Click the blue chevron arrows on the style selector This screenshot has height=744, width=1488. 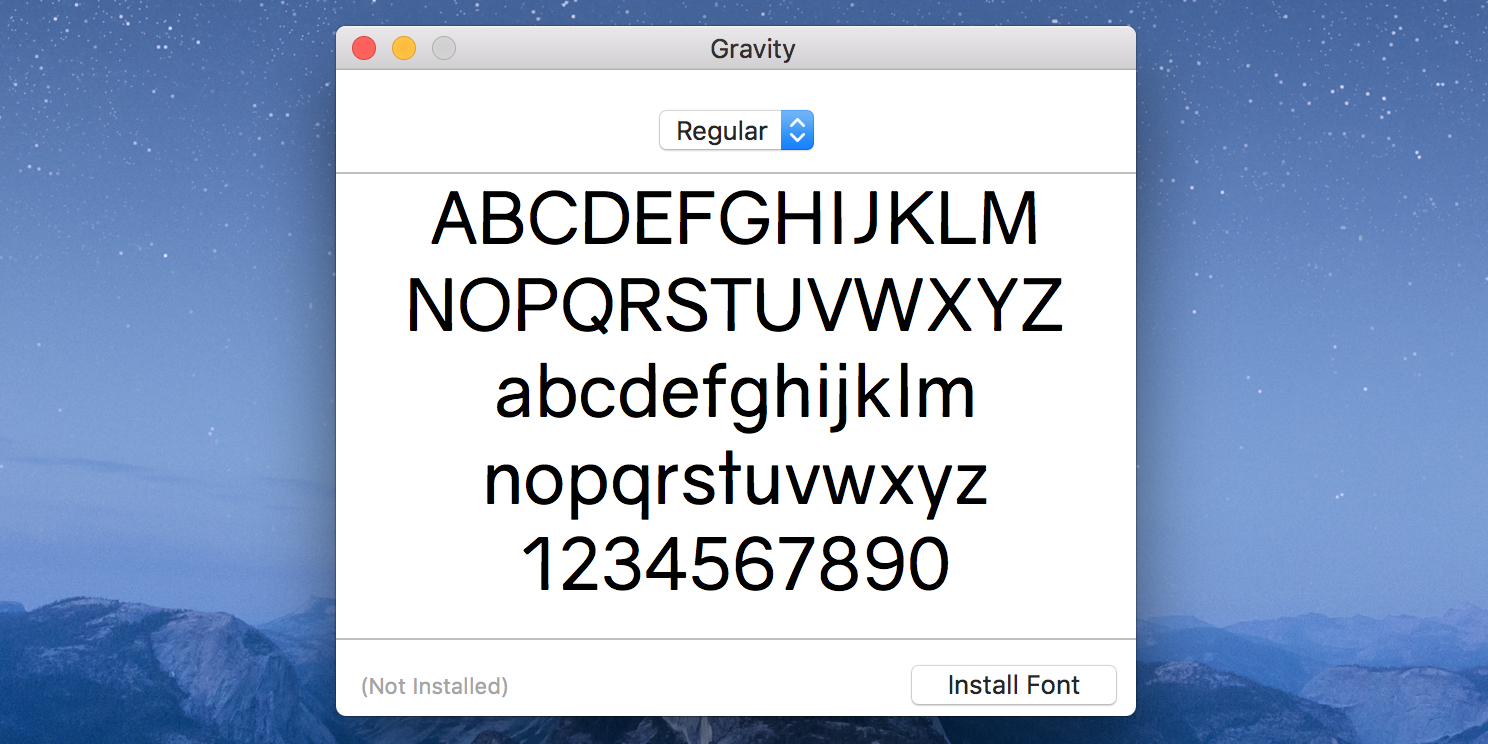coord(797,130)
